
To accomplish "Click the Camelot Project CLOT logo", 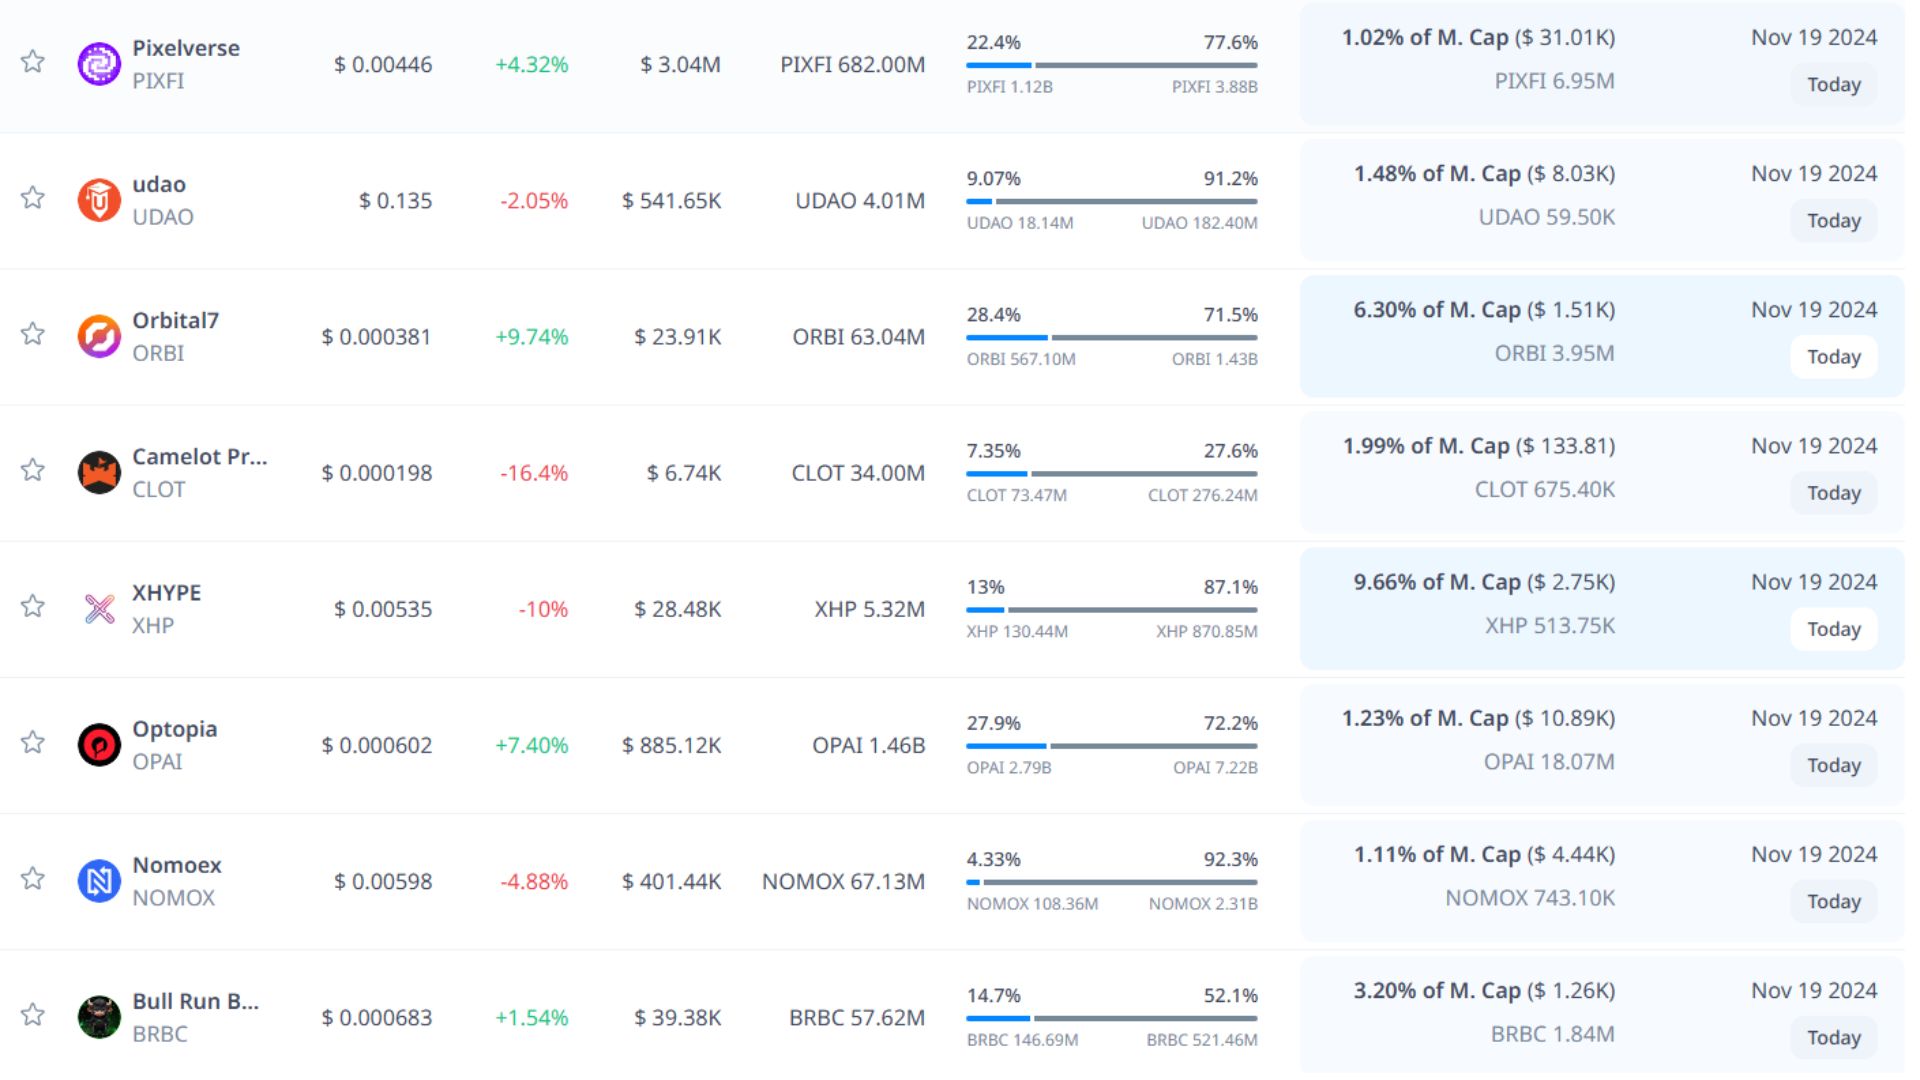I will pyautogui.click(x=99, y=472).
